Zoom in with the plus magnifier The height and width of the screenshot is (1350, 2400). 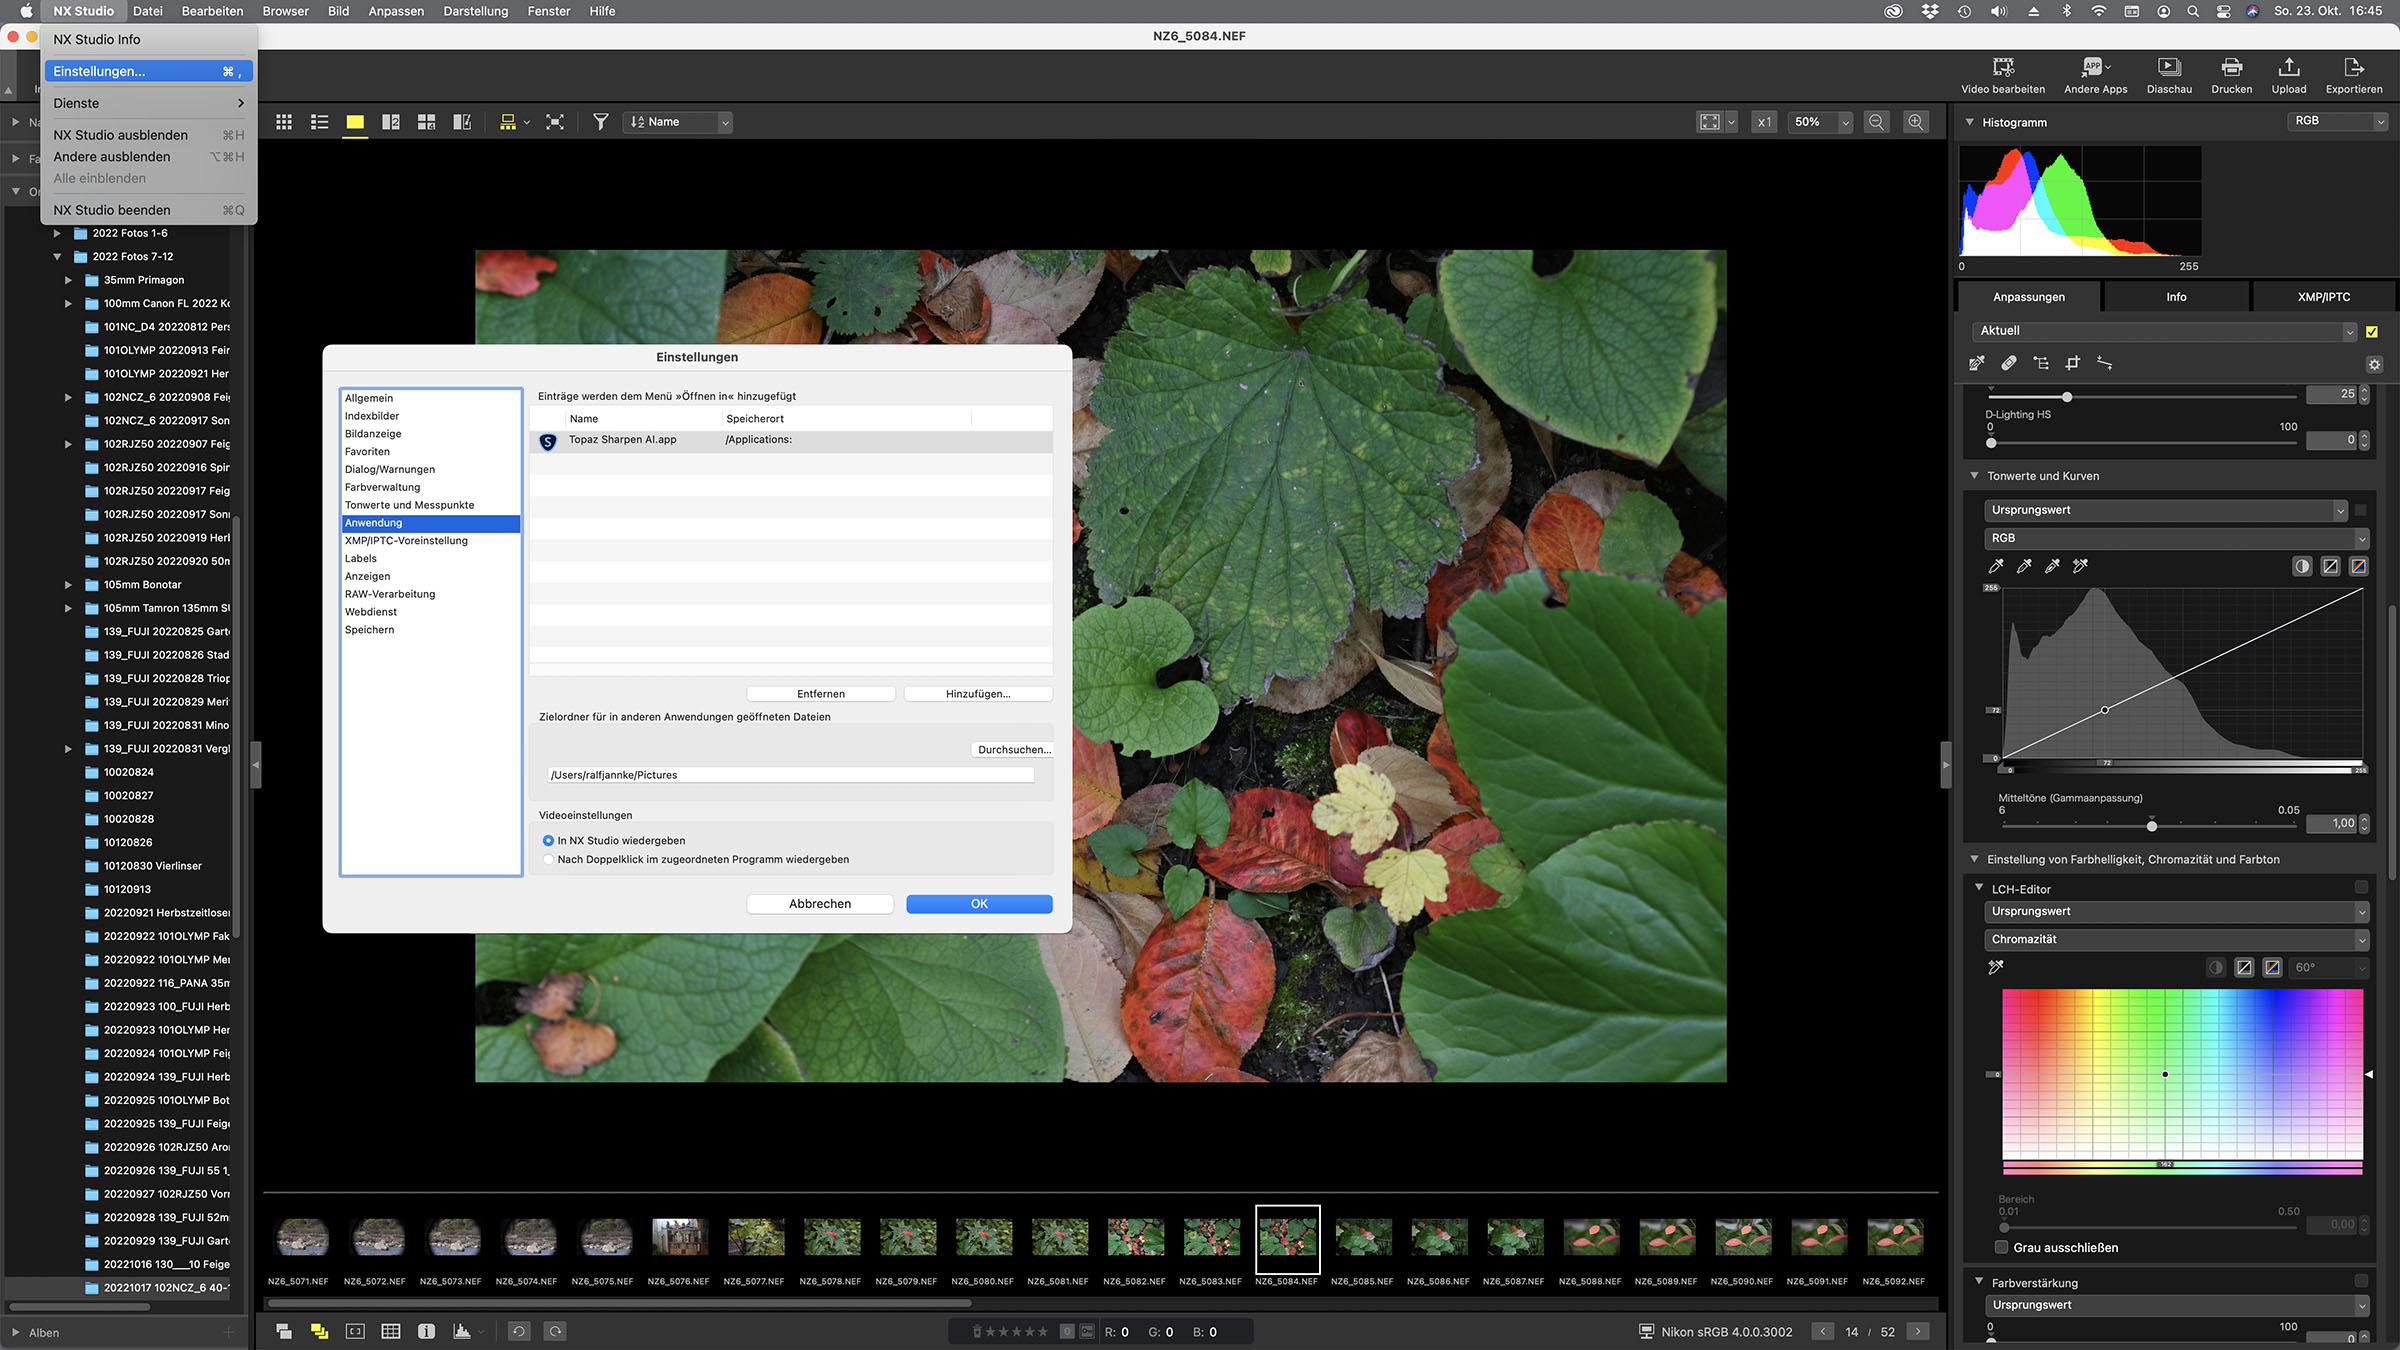point(1916,122)
